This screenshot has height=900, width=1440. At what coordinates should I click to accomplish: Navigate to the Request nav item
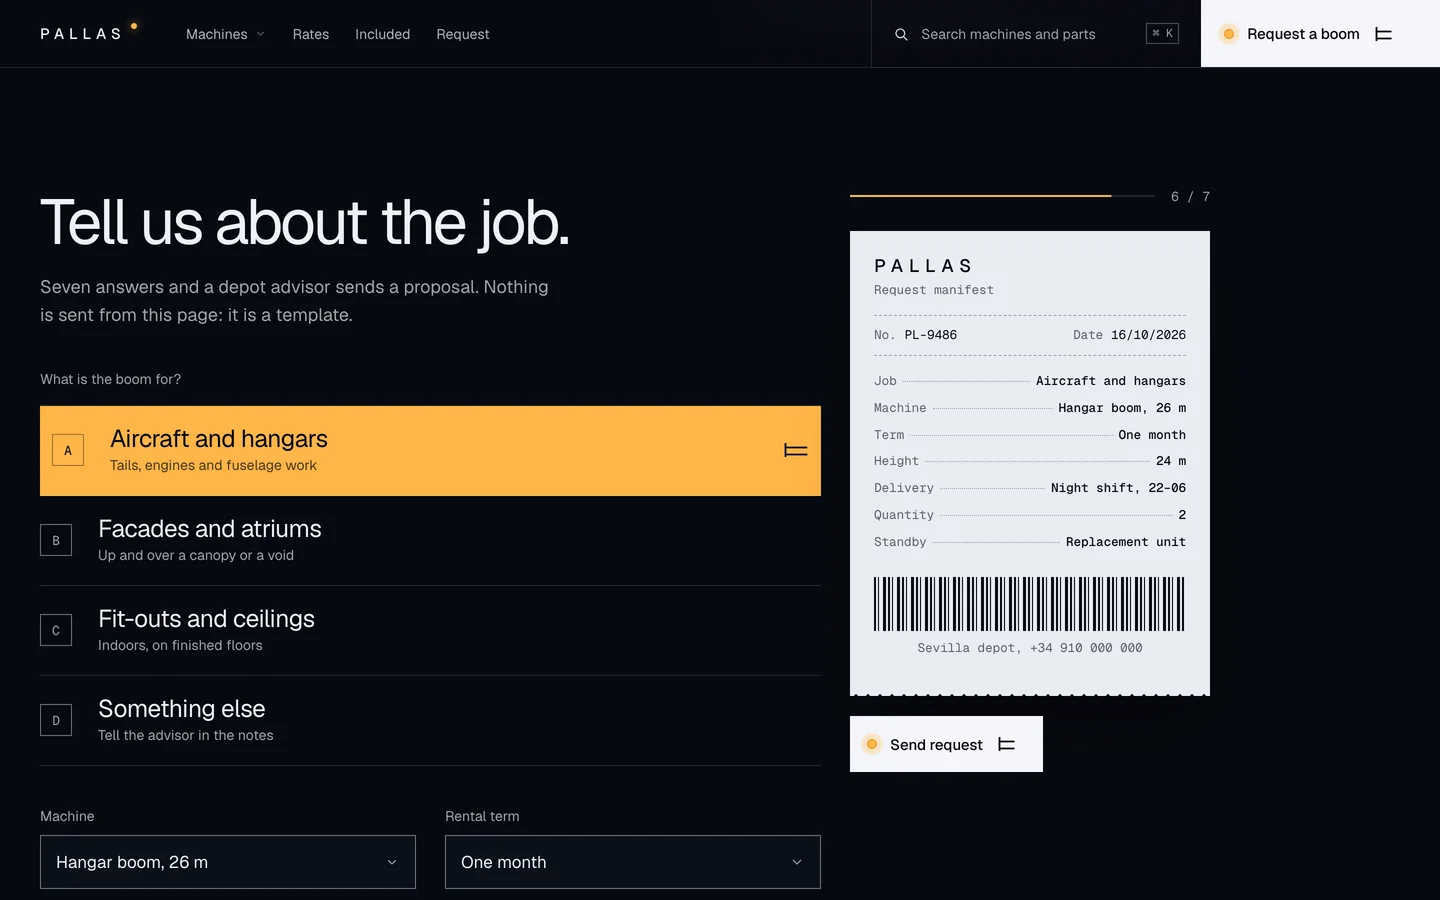pyautogui.click(x=463, y=34)
